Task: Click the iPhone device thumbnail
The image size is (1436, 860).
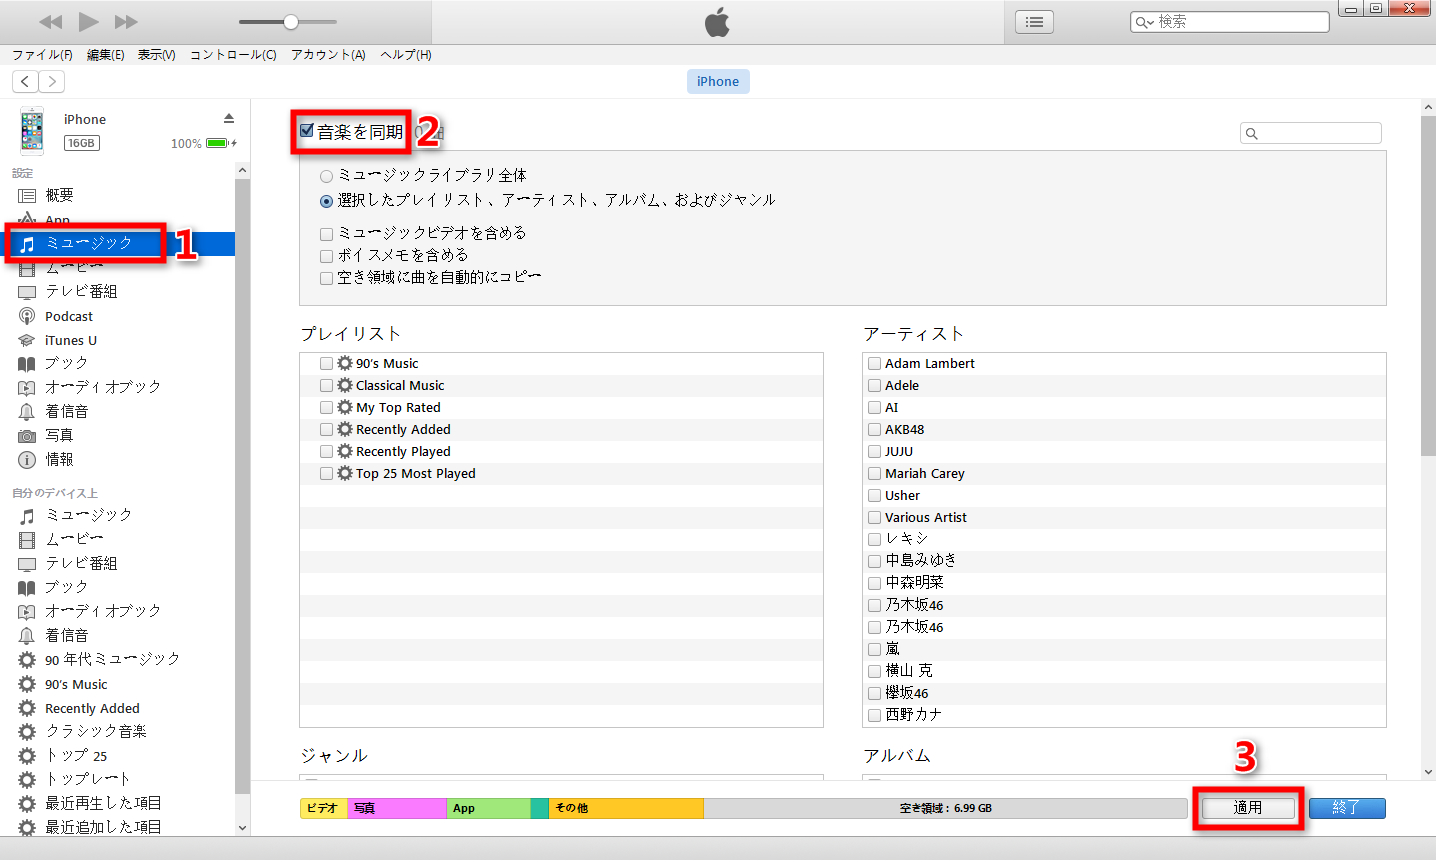Action: (x=32, y=131)
